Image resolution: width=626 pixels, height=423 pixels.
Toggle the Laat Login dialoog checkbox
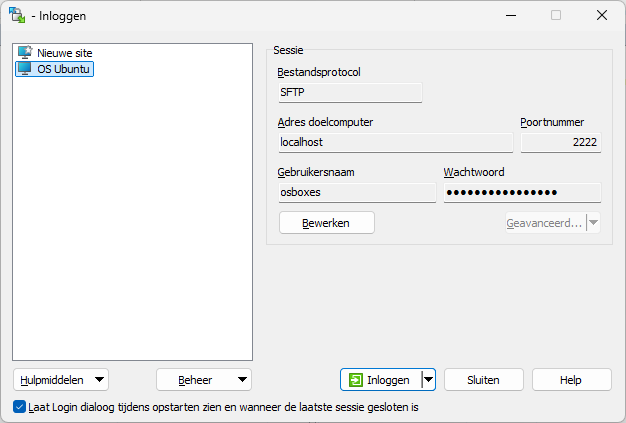[x=19, y=407]
